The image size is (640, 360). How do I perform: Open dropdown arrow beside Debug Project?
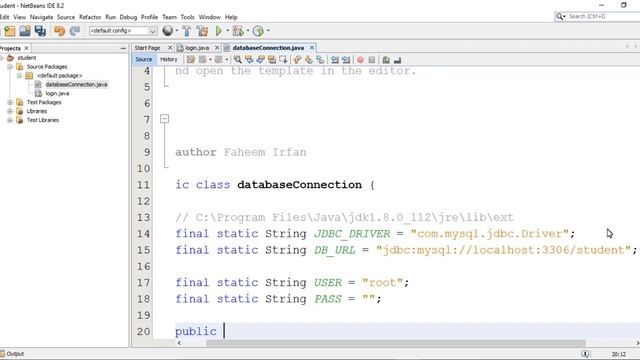point(248,31)
